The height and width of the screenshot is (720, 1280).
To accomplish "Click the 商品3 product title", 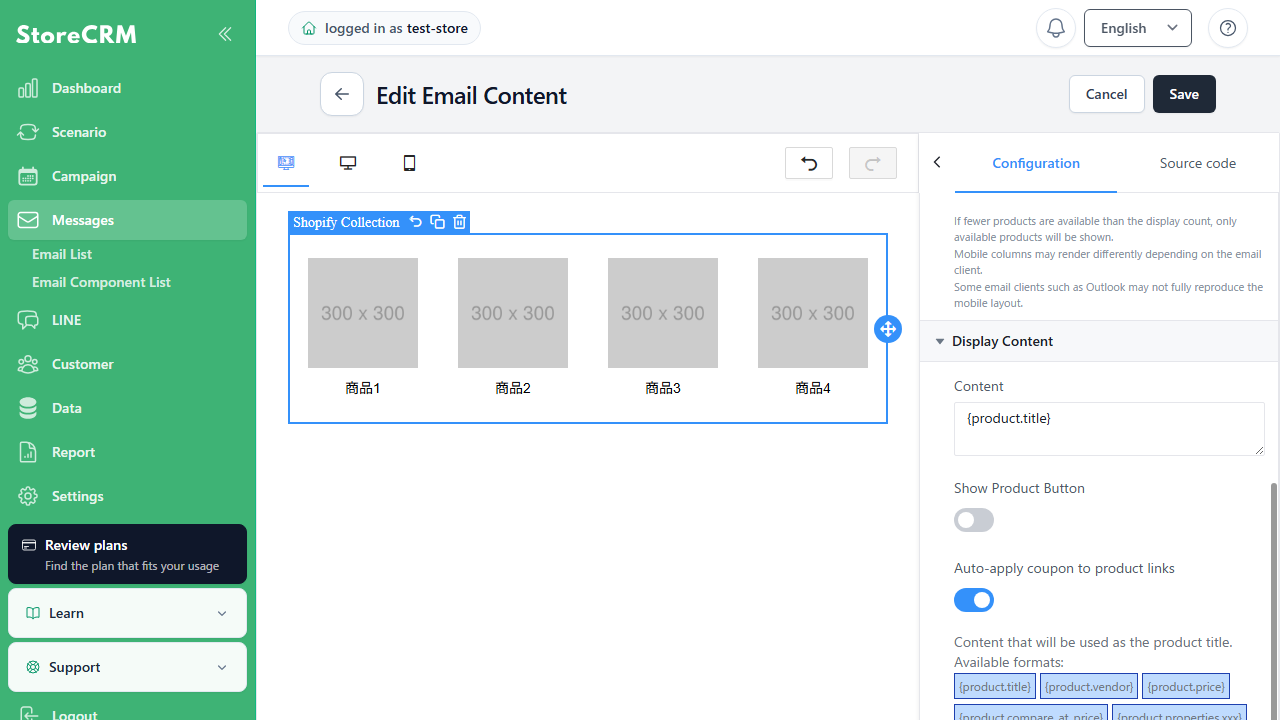I will [x=663, y=388].
